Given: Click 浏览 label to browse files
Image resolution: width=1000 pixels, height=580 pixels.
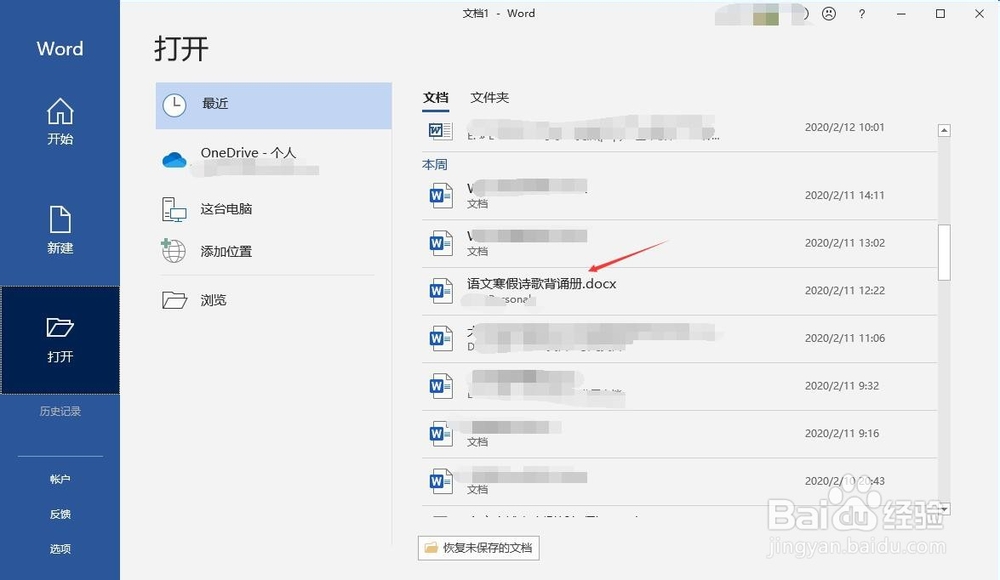Looking at the screenshot, I should [x=213, y=301].
